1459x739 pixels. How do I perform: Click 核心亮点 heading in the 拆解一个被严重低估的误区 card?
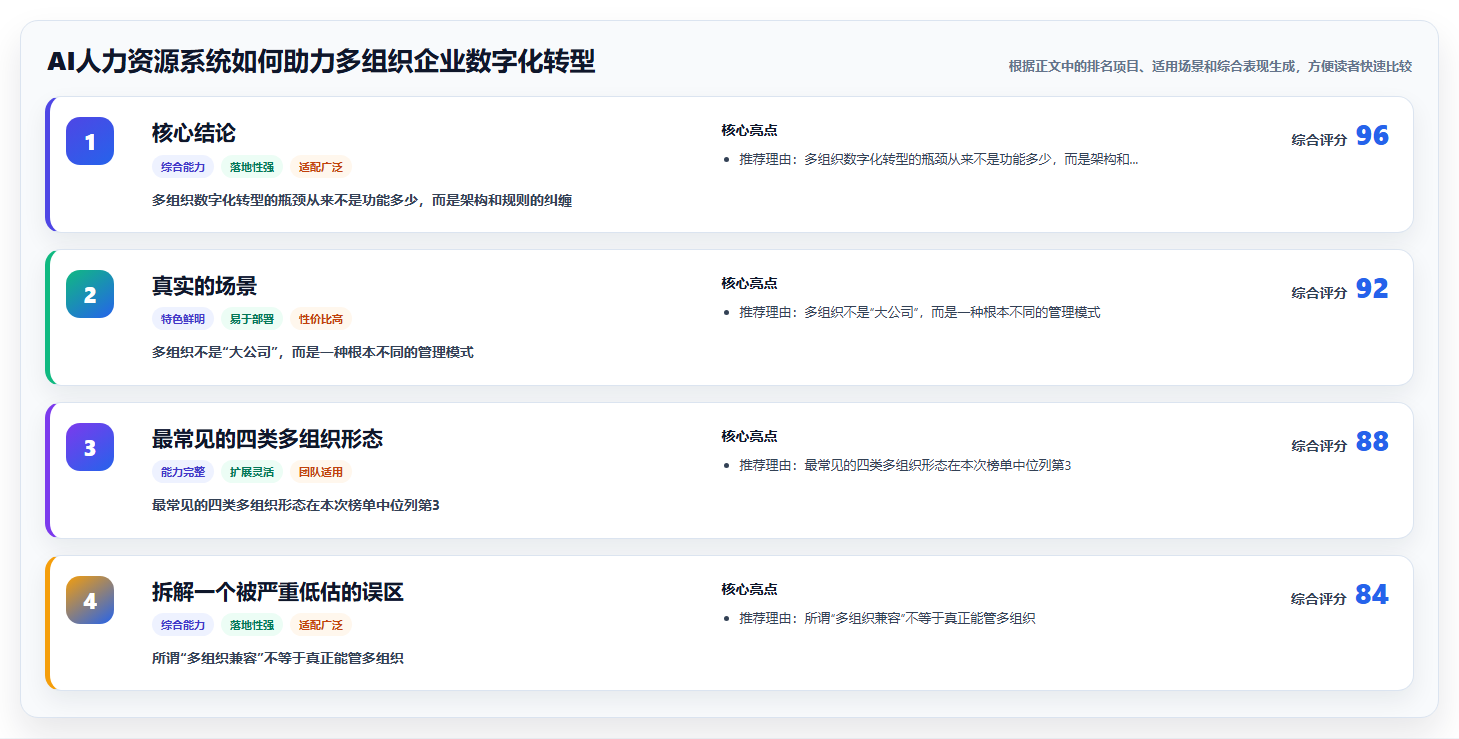coord(749,590)
